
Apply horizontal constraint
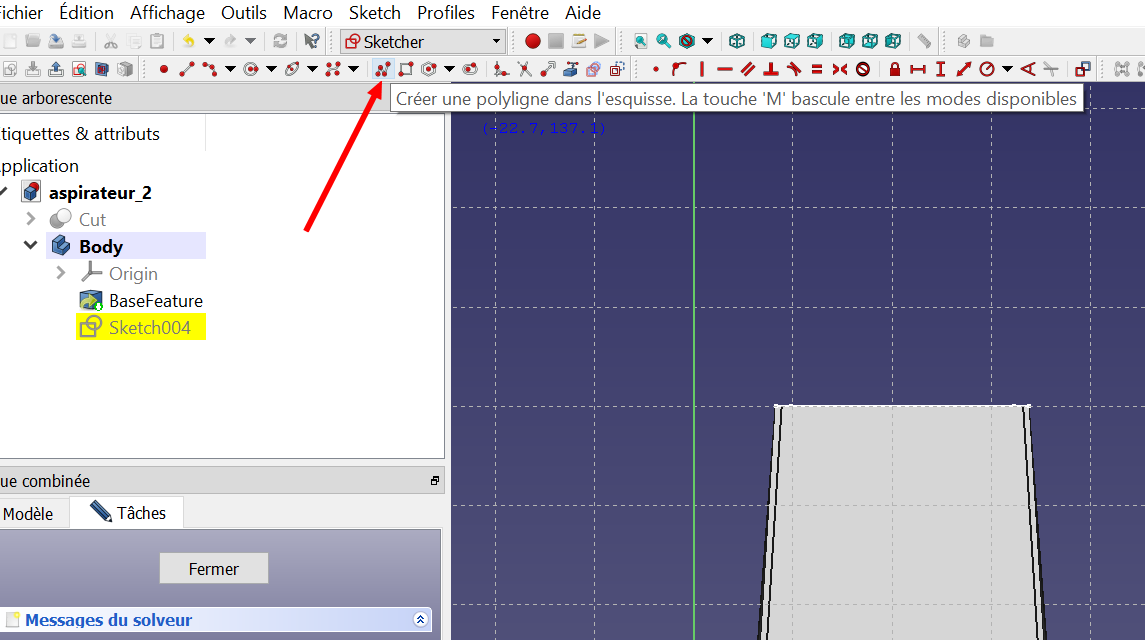tap(724, 69)
